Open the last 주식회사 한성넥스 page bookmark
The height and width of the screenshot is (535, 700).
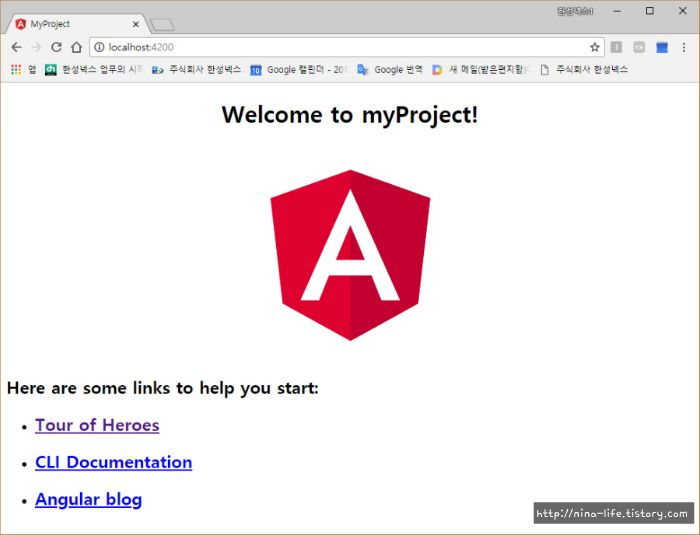tap(583, 69)
